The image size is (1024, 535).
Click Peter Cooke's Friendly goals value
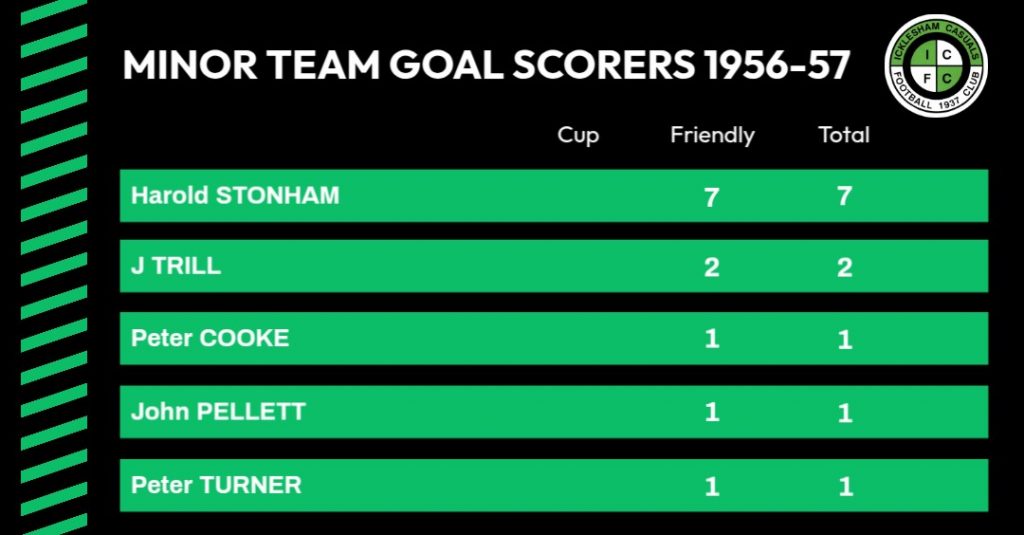(712, 339)
